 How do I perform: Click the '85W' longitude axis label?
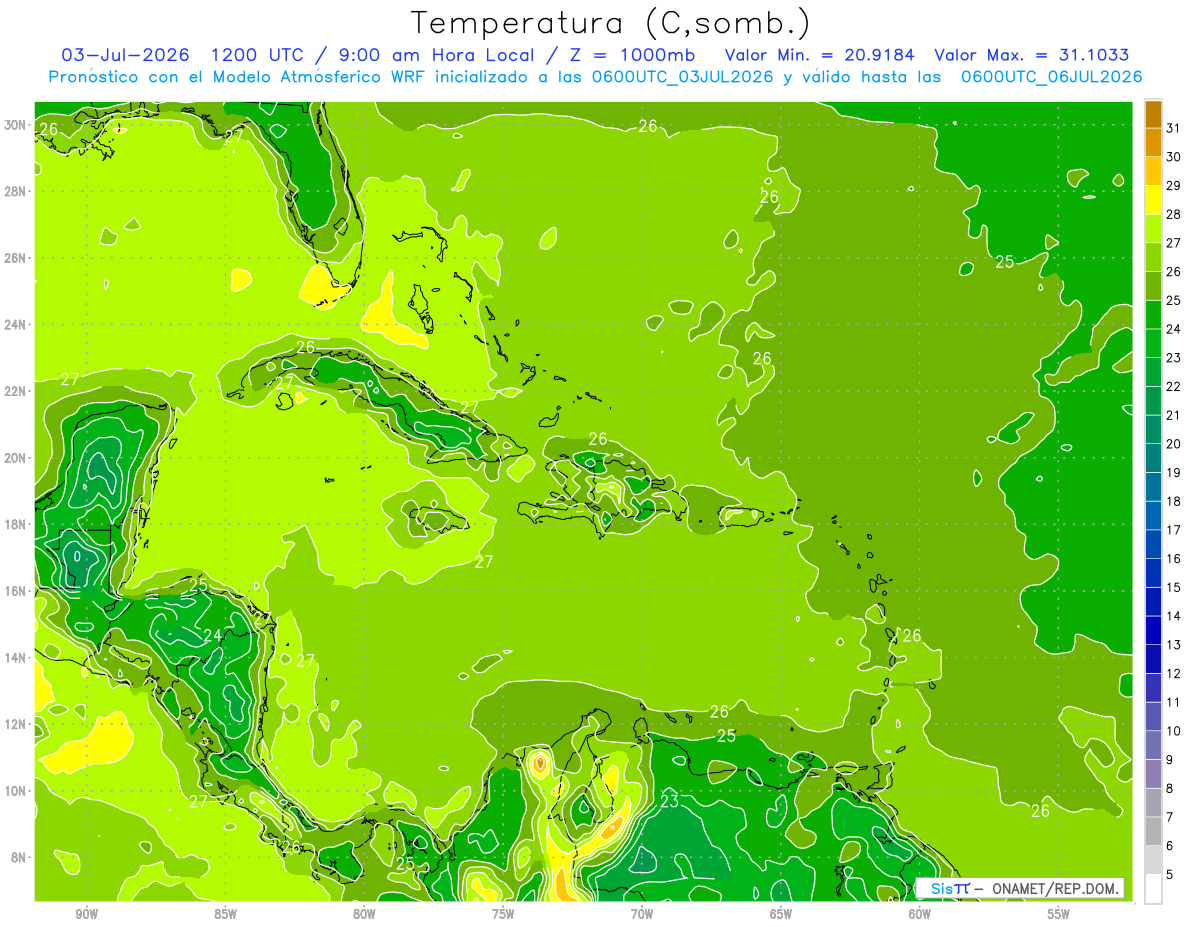coord(225,914)
